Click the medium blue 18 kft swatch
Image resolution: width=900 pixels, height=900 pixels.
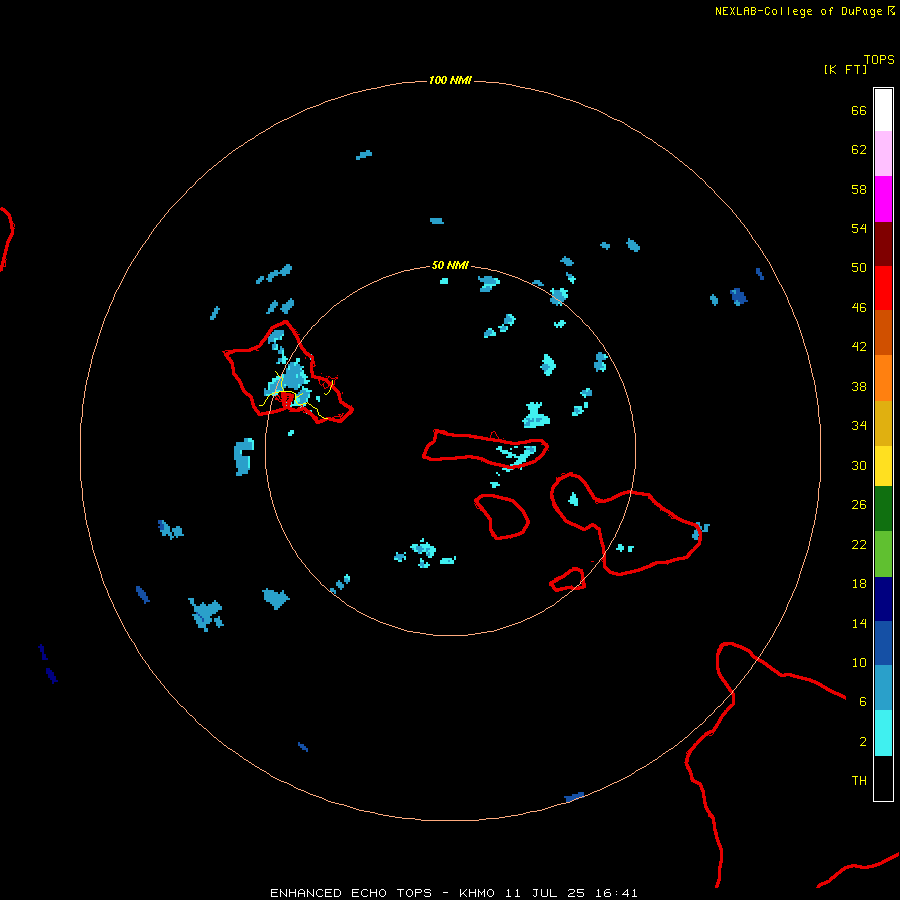(883, 642)
